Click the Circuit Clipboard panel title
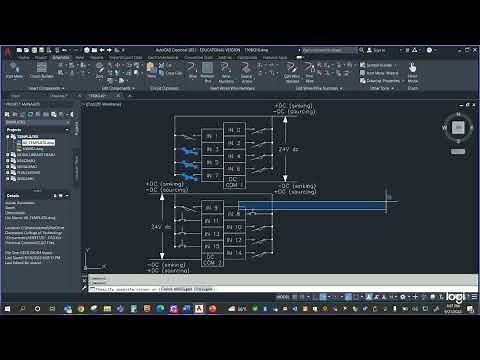480x360 pixels. pyautogui.click(x=164, y=89)
